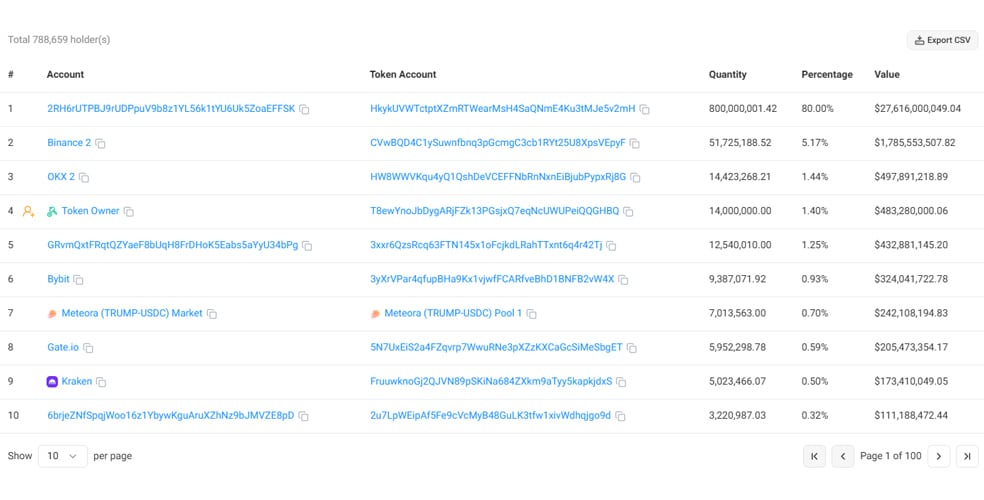
Task: Open the Gate.io account link
Action: pos(63,347)
